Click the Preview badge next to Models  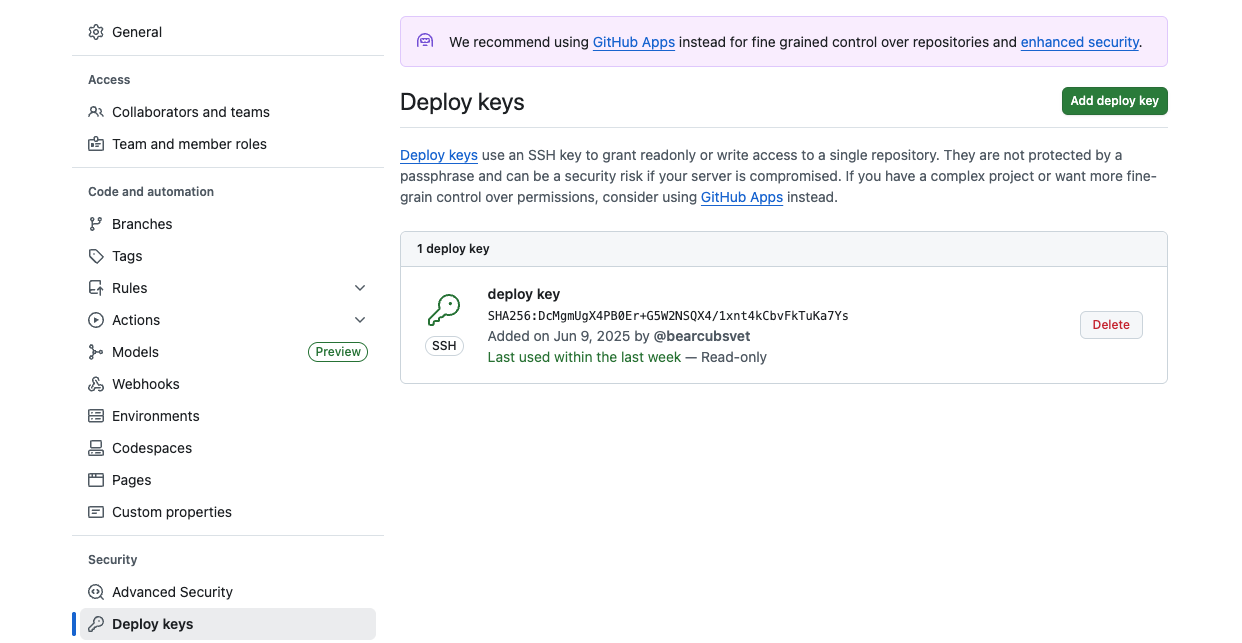(338, 352)
